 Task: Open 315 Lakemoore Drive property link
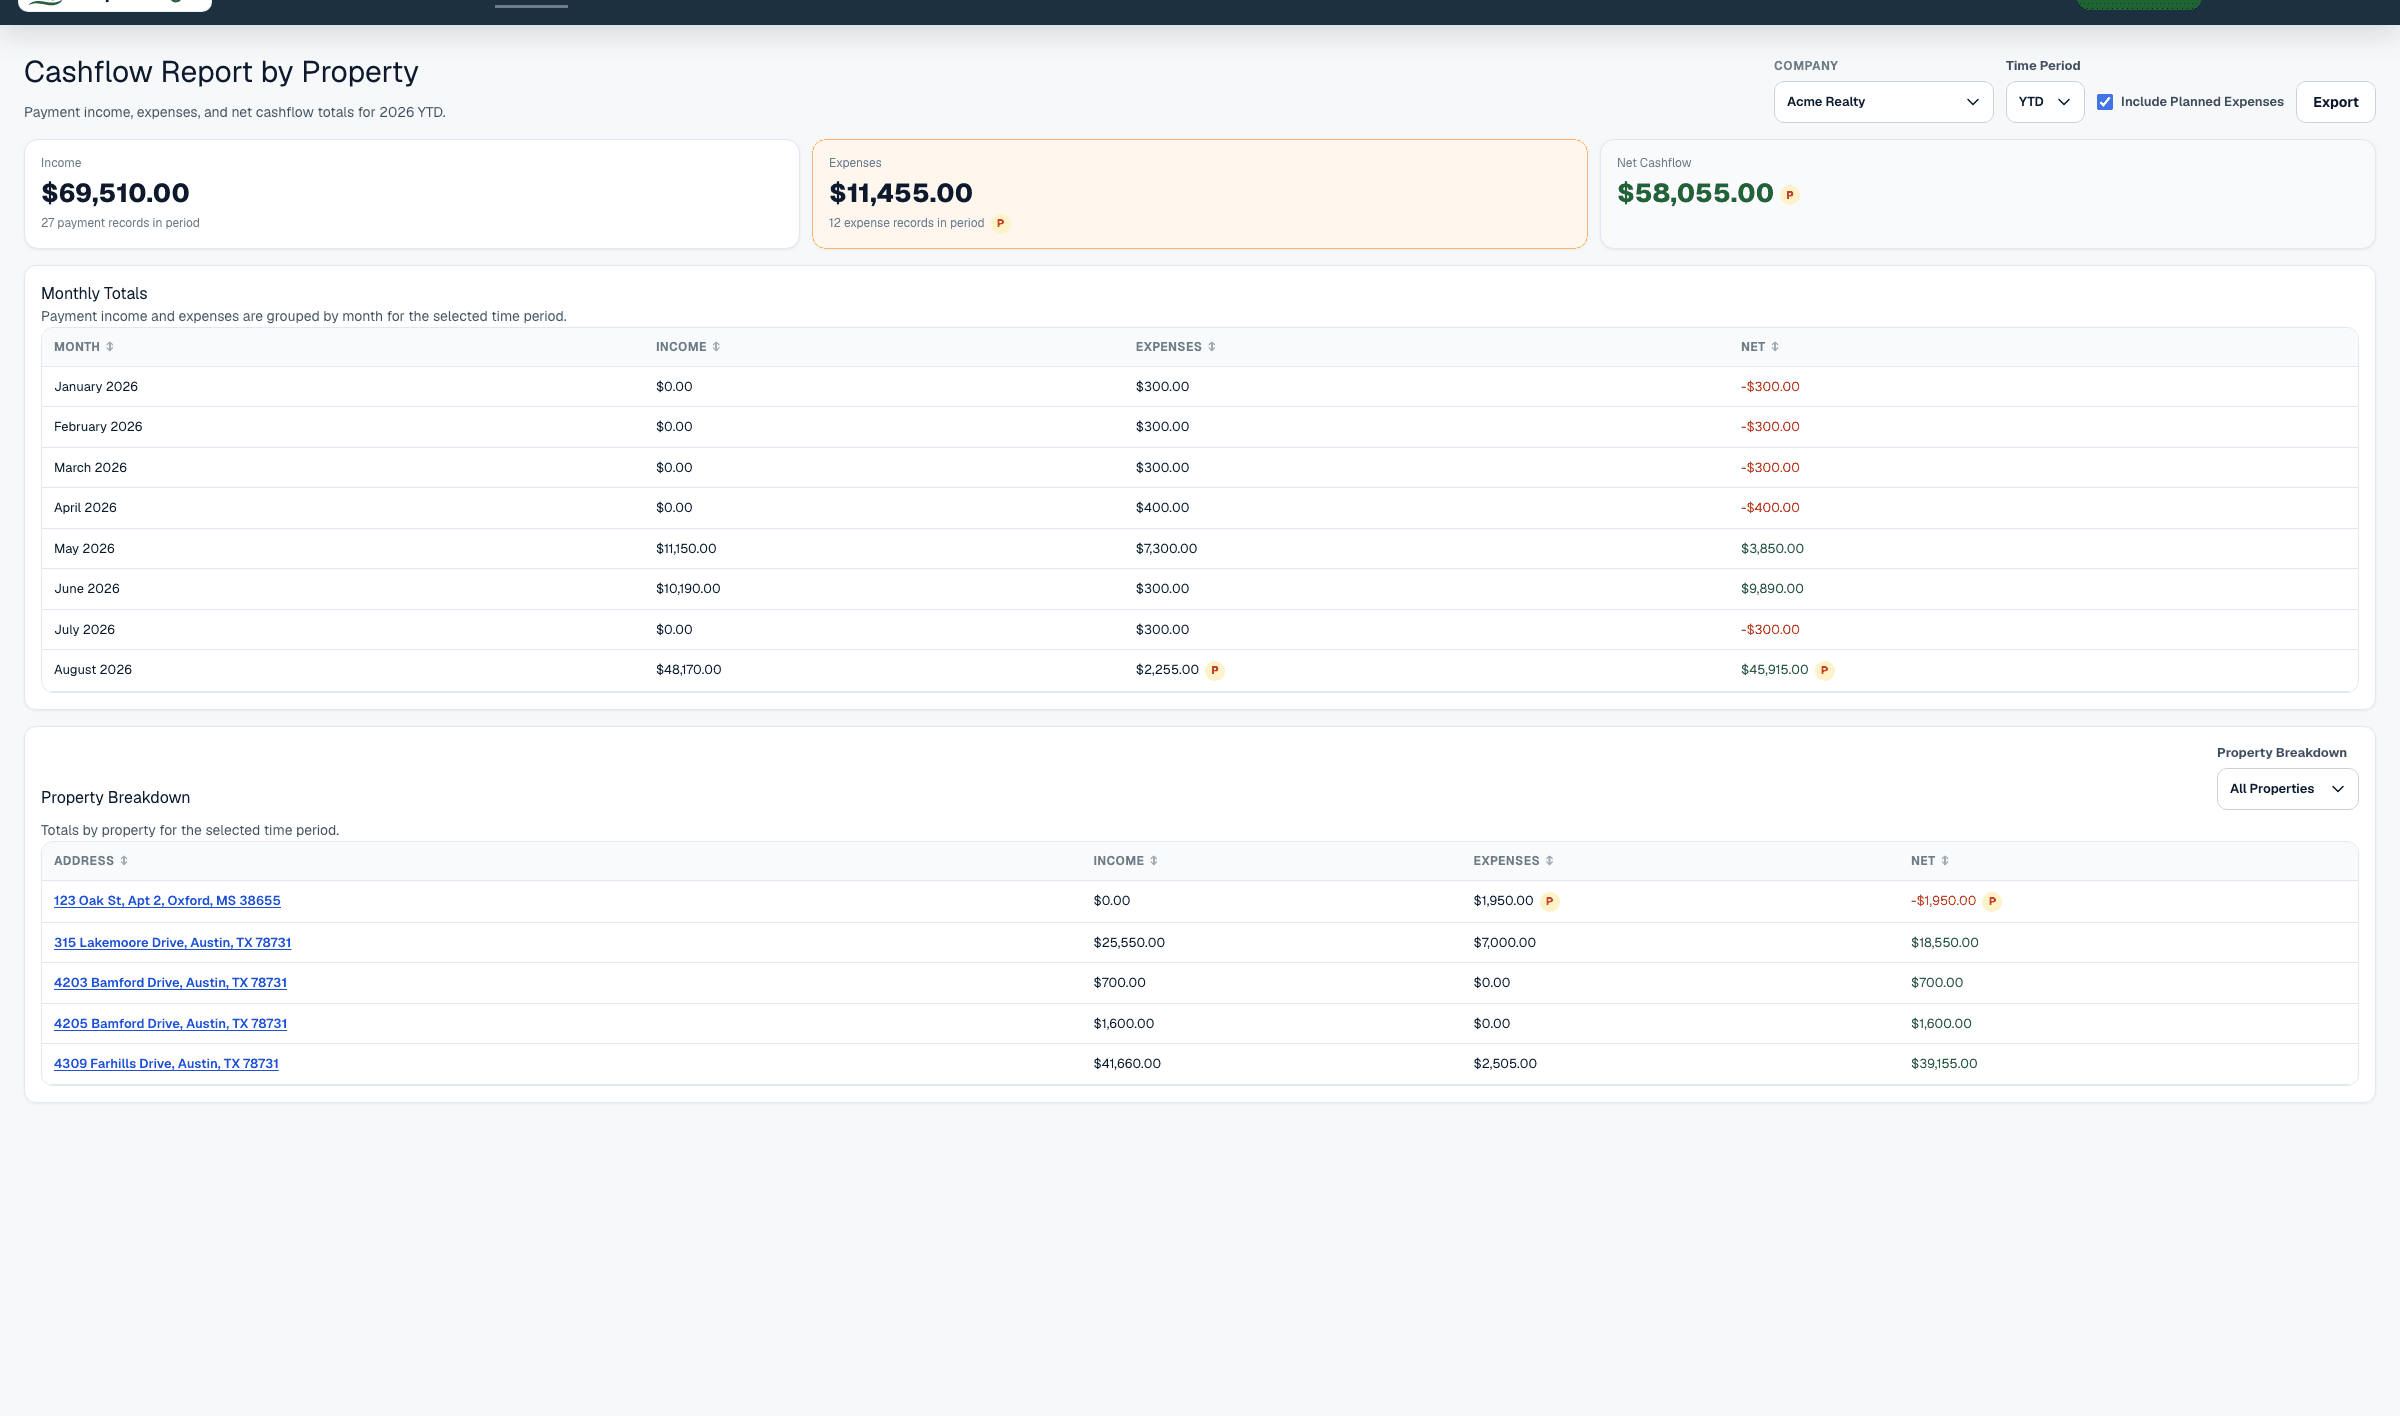(172, 943)
